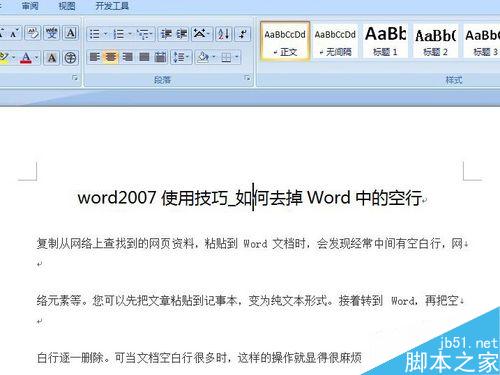Image resolution: width=500 pixels, height=375 pixels.
Task: Click the Sort A-Z icon
Action: tap(224, 34)
